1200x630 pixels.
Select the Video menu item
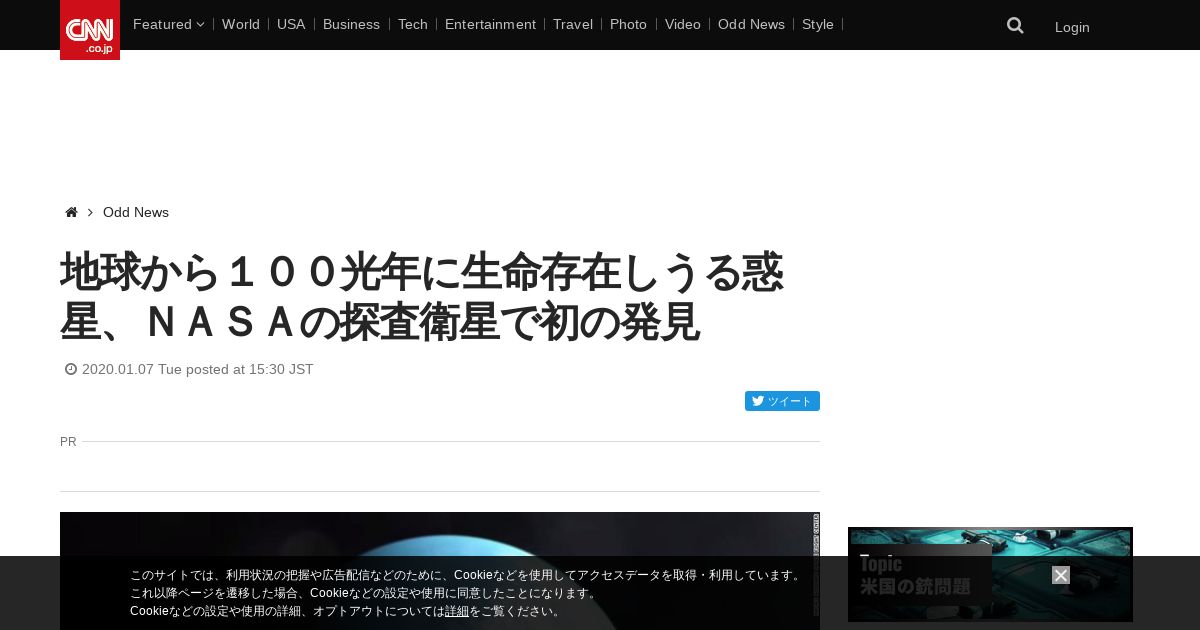point(683,24)
